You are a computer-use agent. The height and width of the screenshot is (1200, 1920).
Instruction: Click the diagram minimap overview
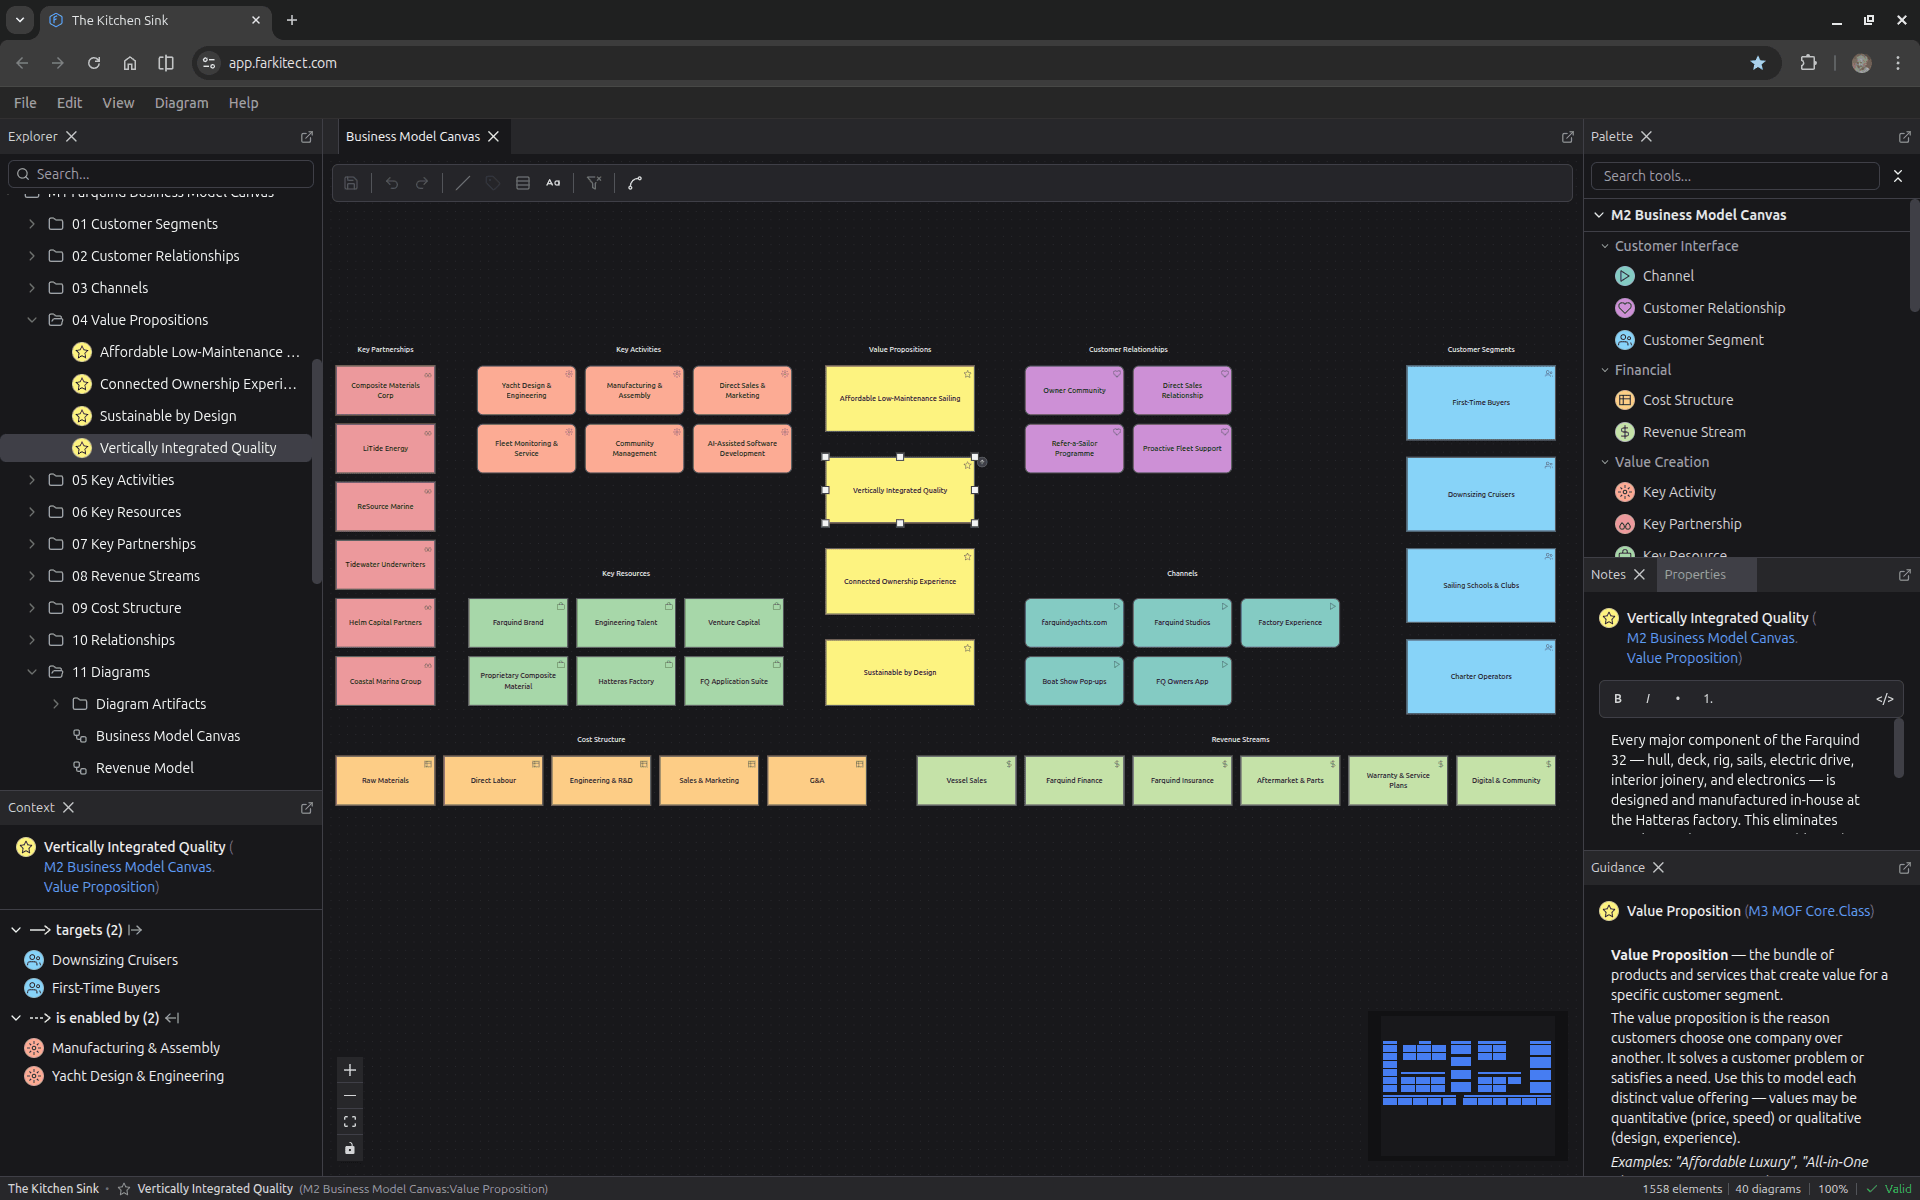pos(1467,1086)
